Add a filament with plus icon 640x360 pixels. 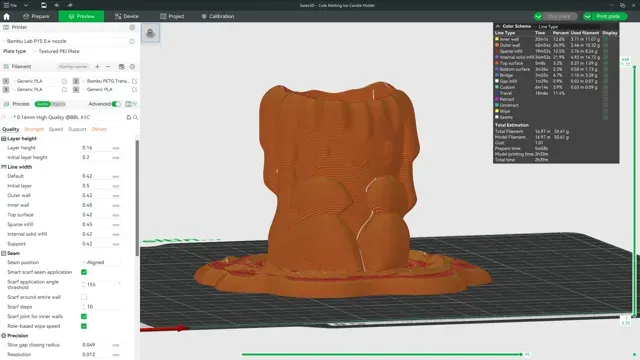click(97, 67)
